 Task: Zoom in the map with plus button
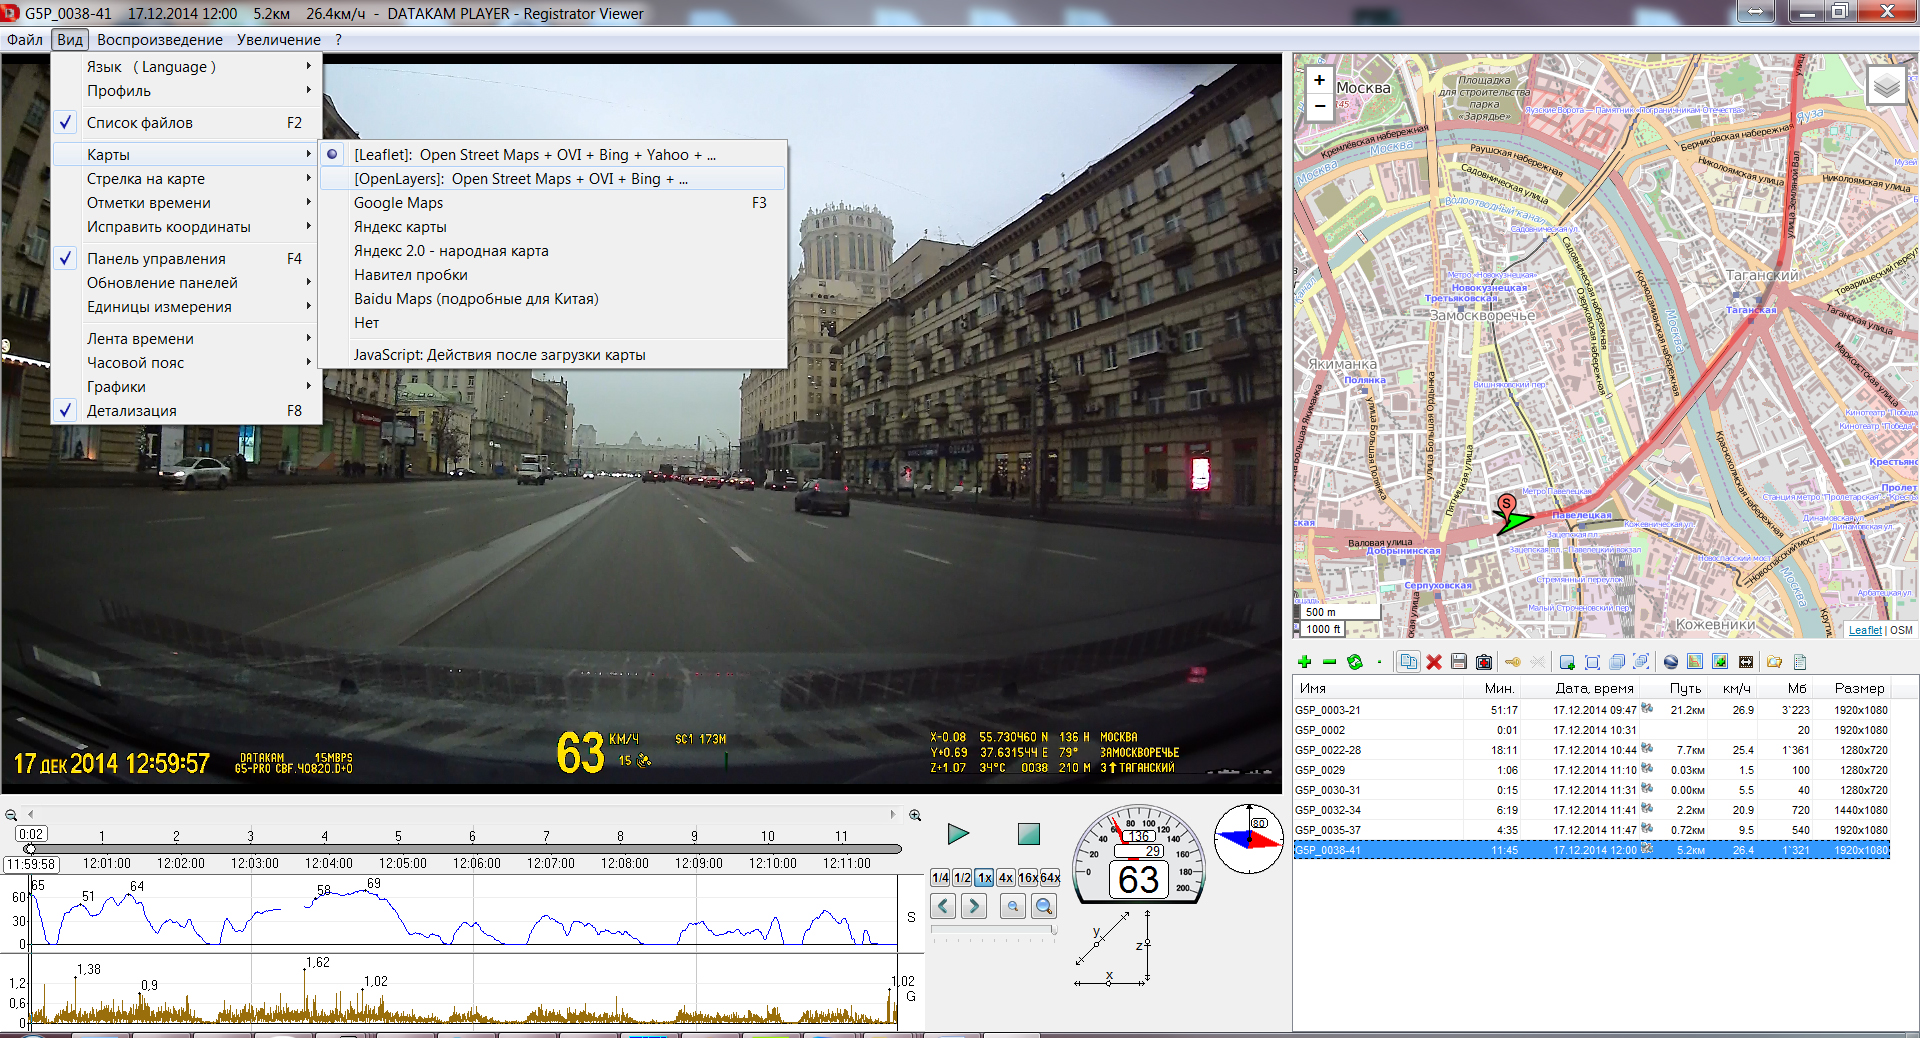click(x=1319, y=80)
